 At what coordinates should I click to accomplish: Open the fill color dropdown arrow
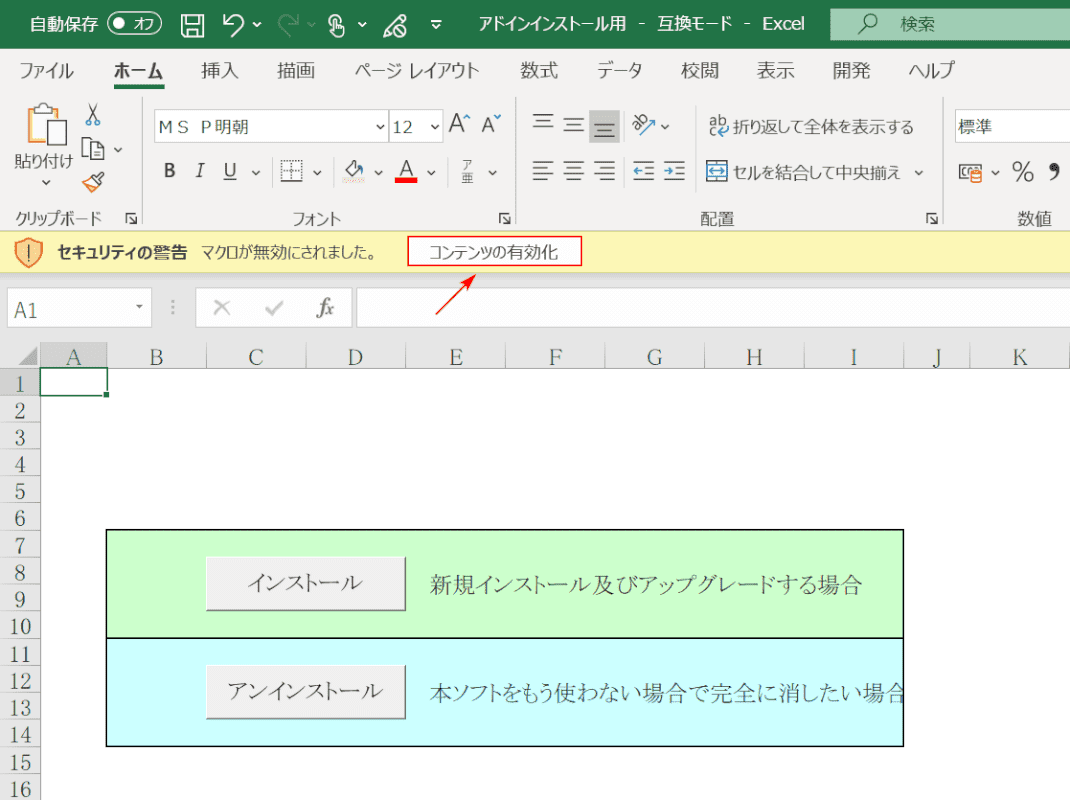coord(379,172)
